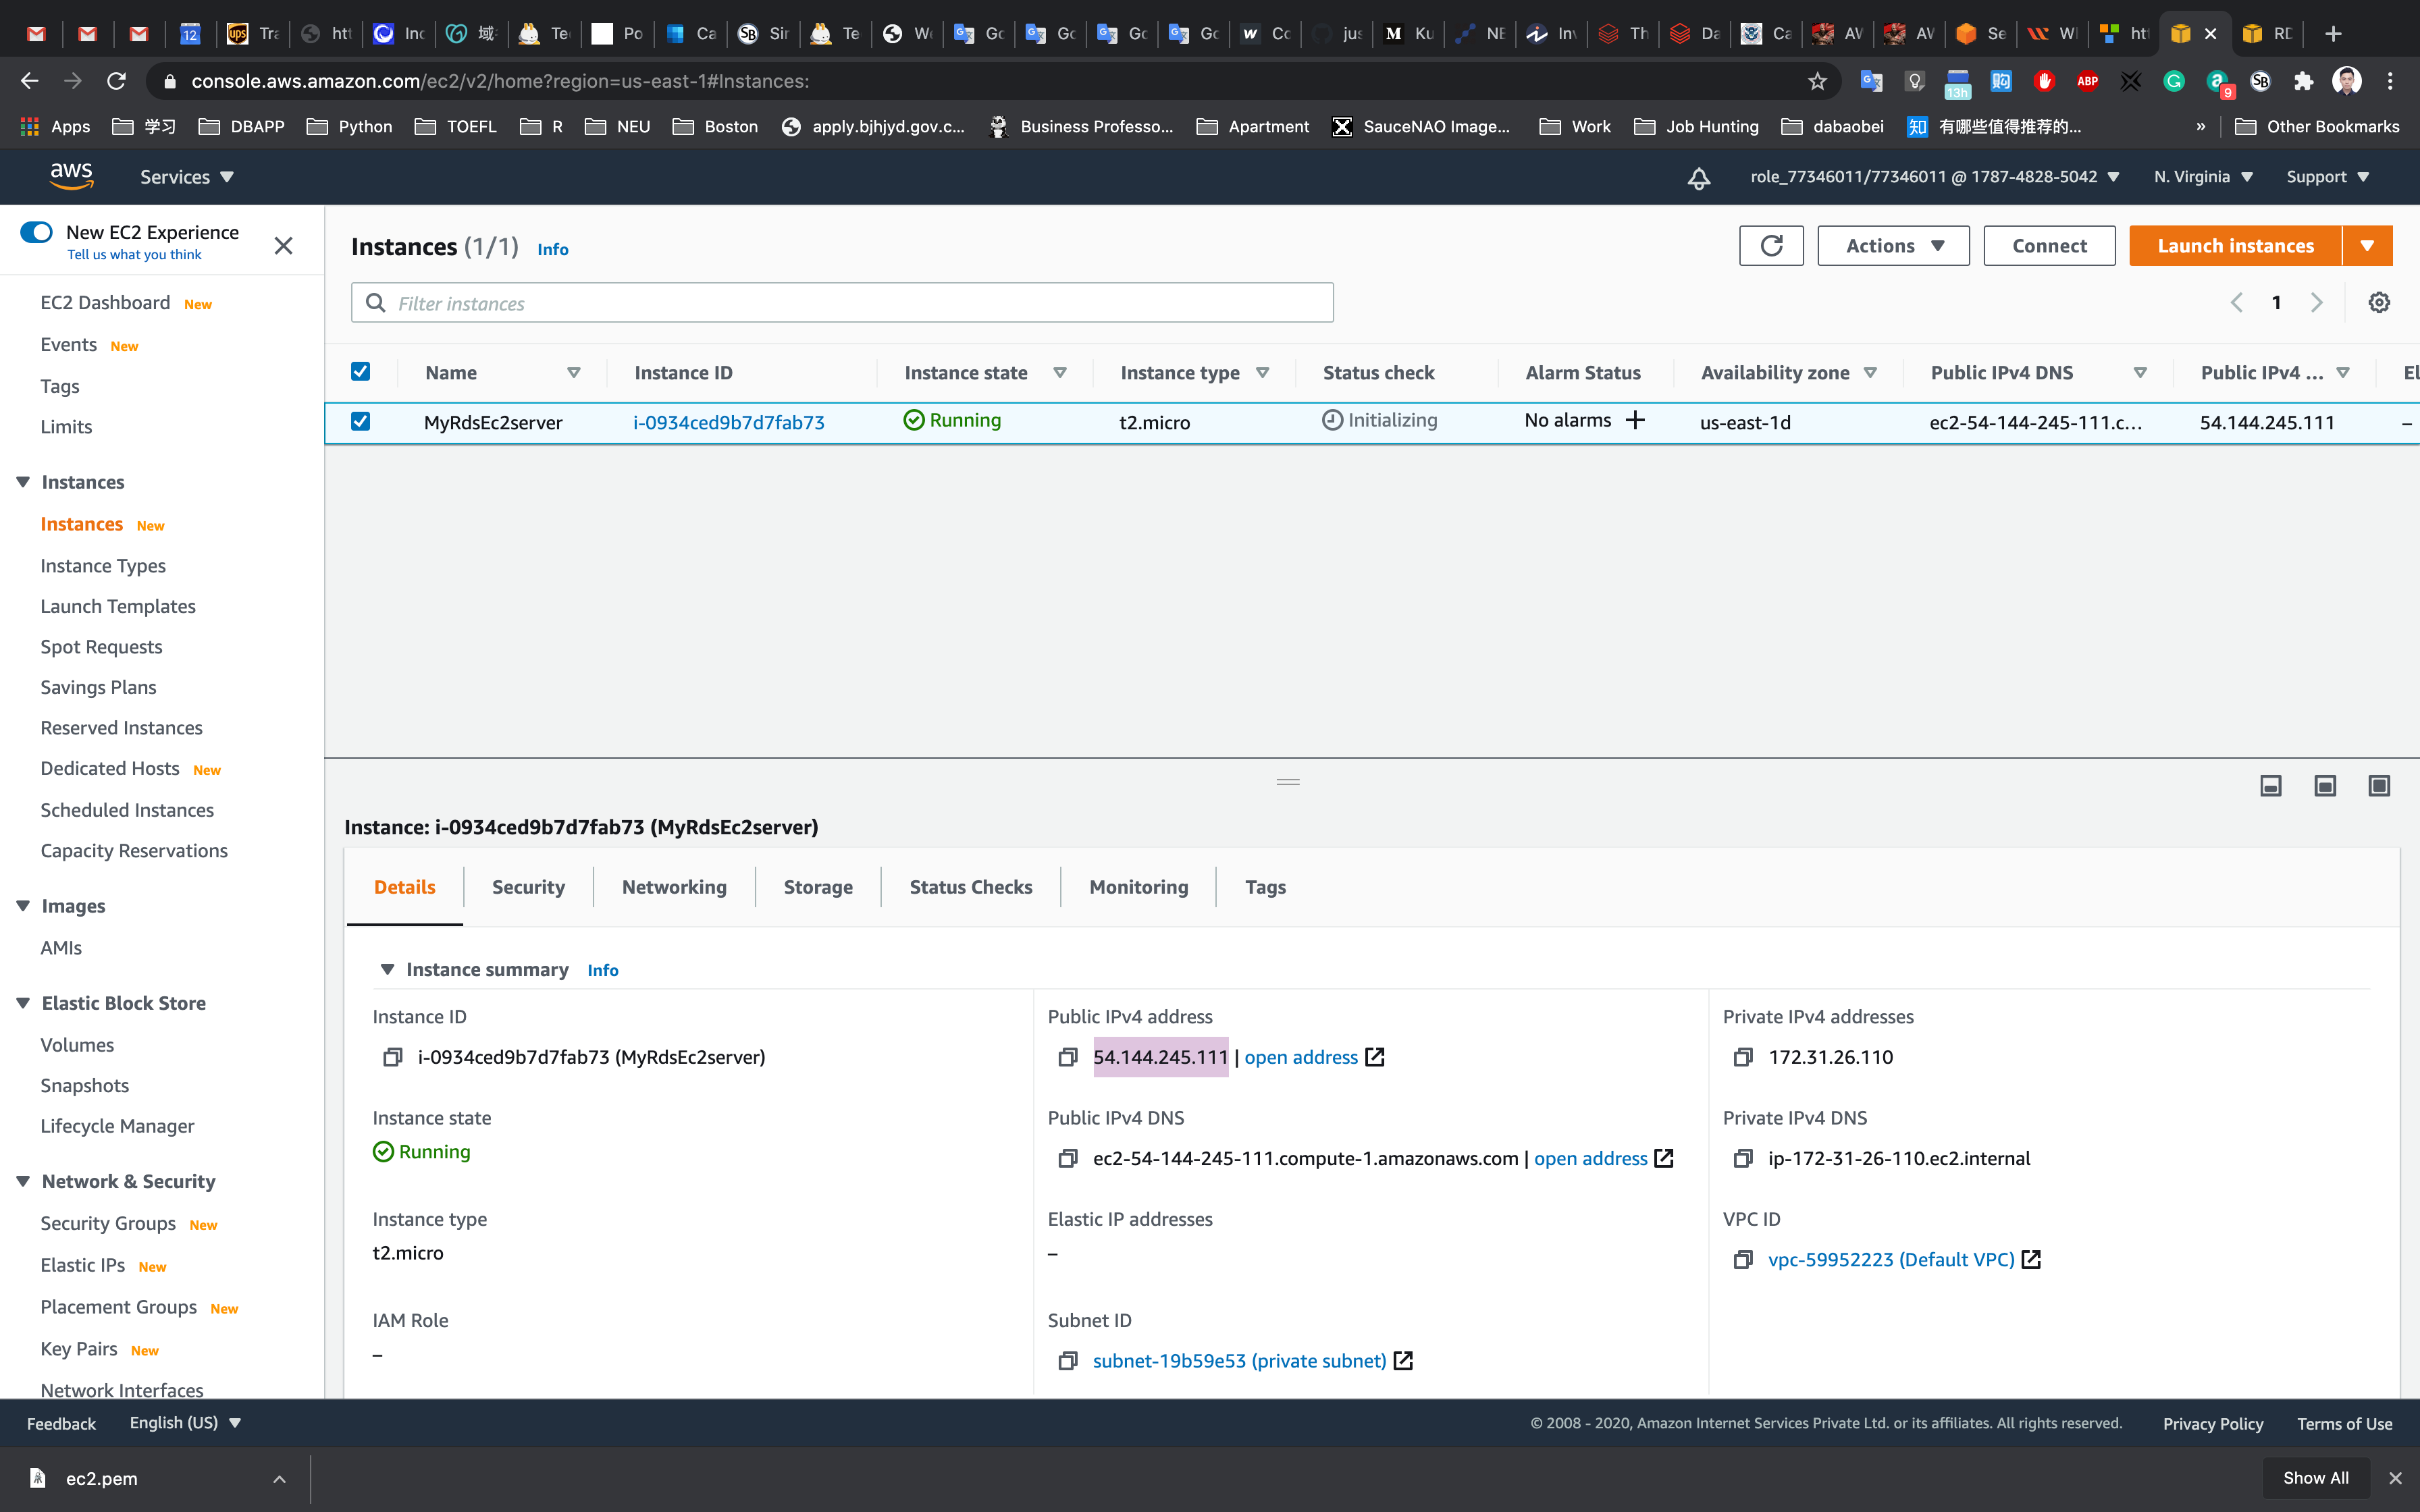Screen dimensions: 2420x1512
Task: Maximize details panel to full view
Action: click(x=2379, y=786)
